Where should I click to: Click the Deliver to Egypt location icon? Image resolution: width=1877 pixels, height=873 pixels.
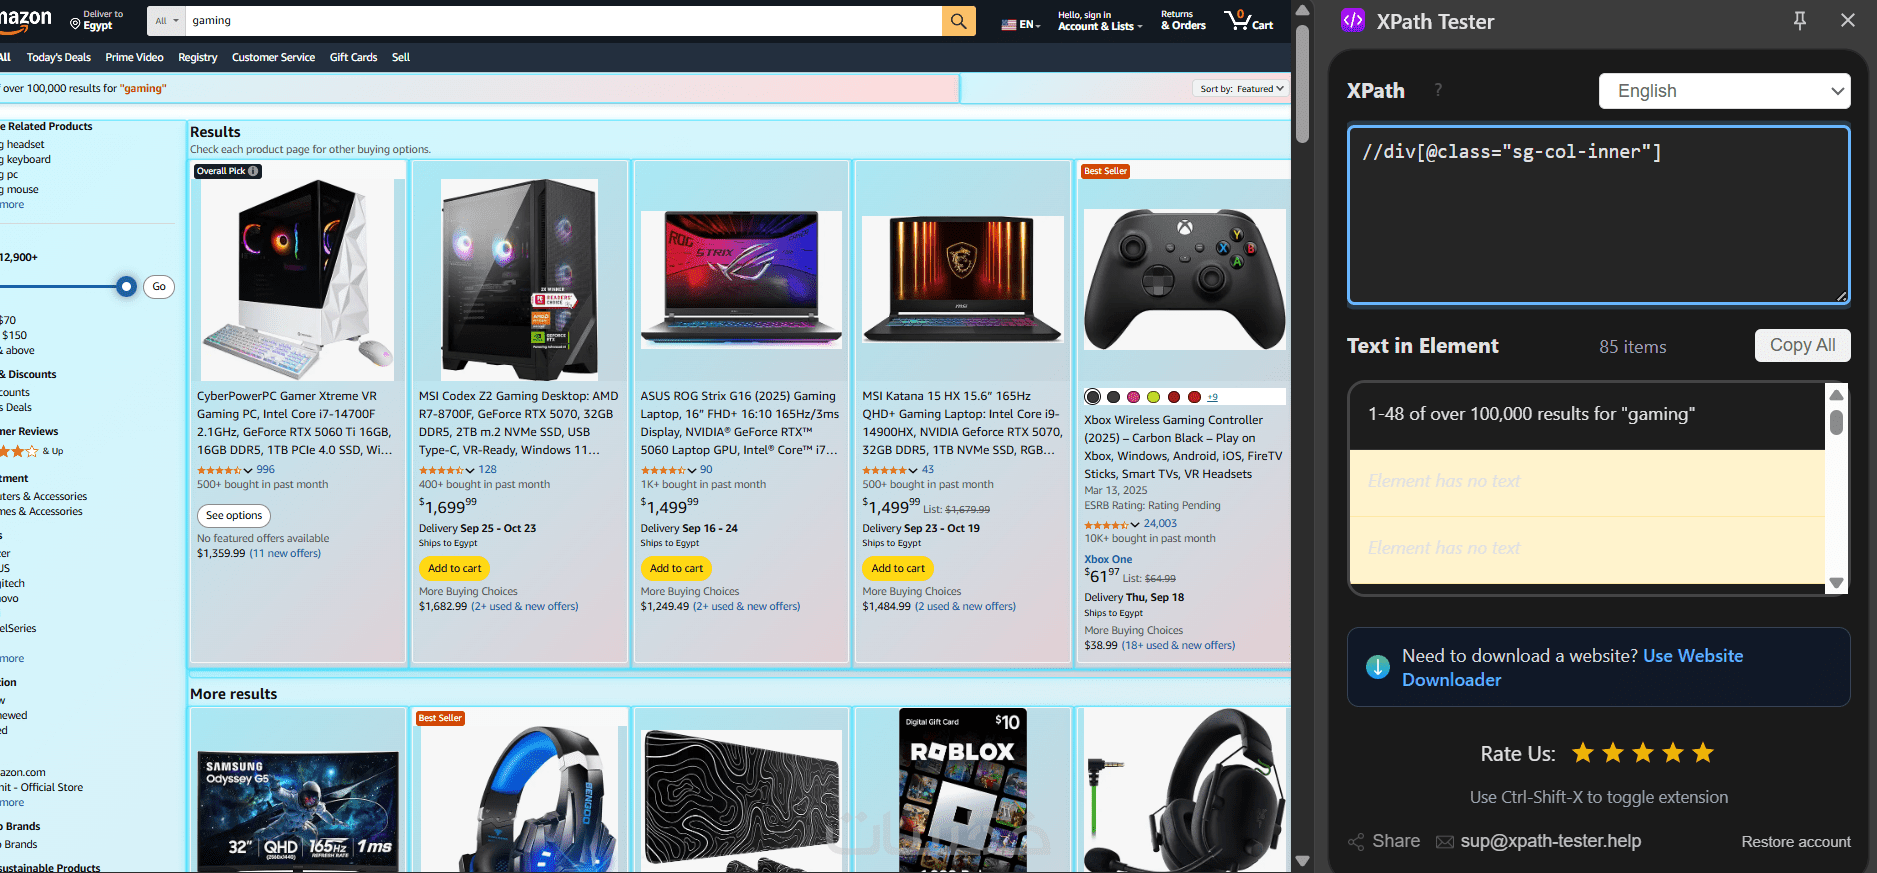(75, 23)
